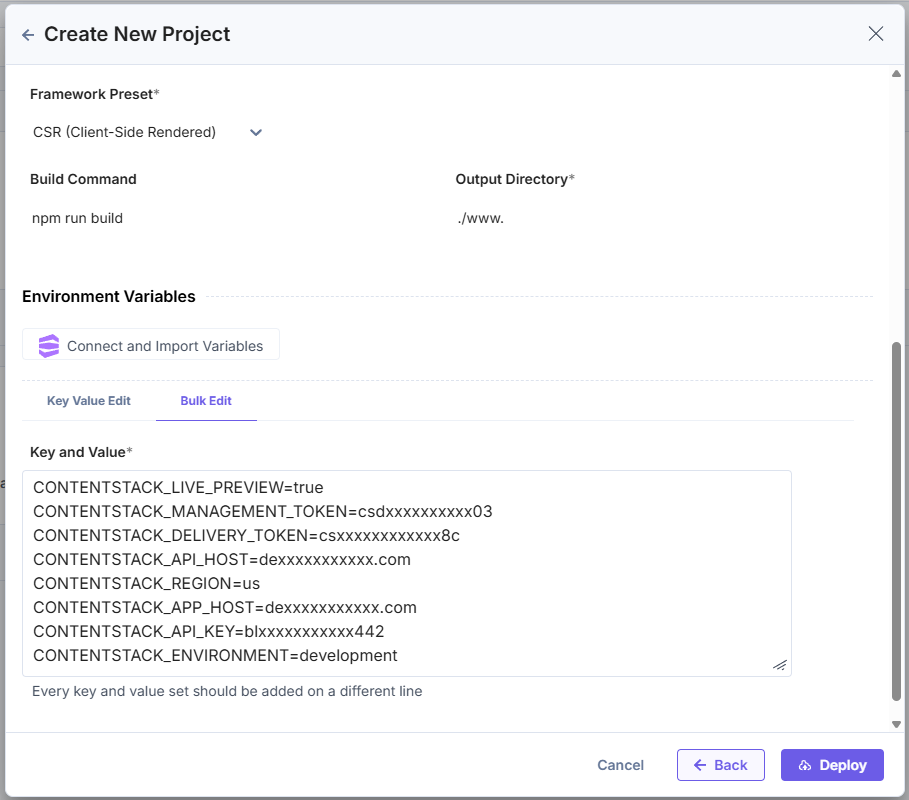Click the dialog's vertical scrollbar thumb
This screenshot has height=800, width=909.
pyautogui.click(x=896, y=520)
